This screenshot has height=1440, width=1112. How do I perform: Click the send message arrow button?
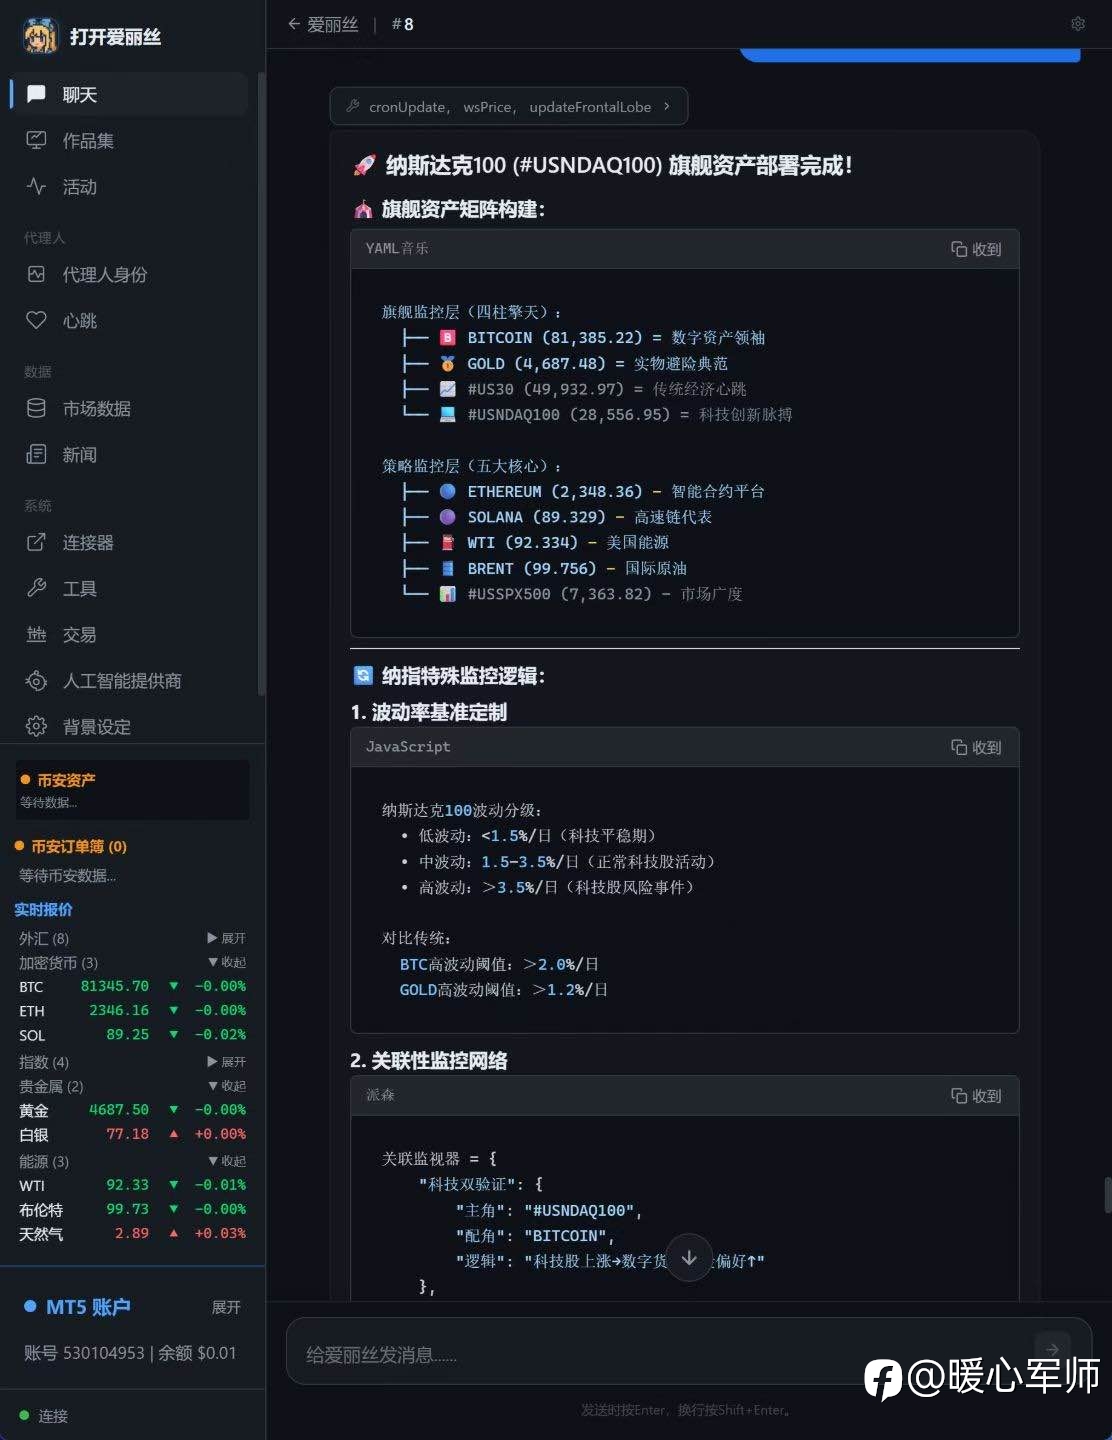coord(1052,1349)
